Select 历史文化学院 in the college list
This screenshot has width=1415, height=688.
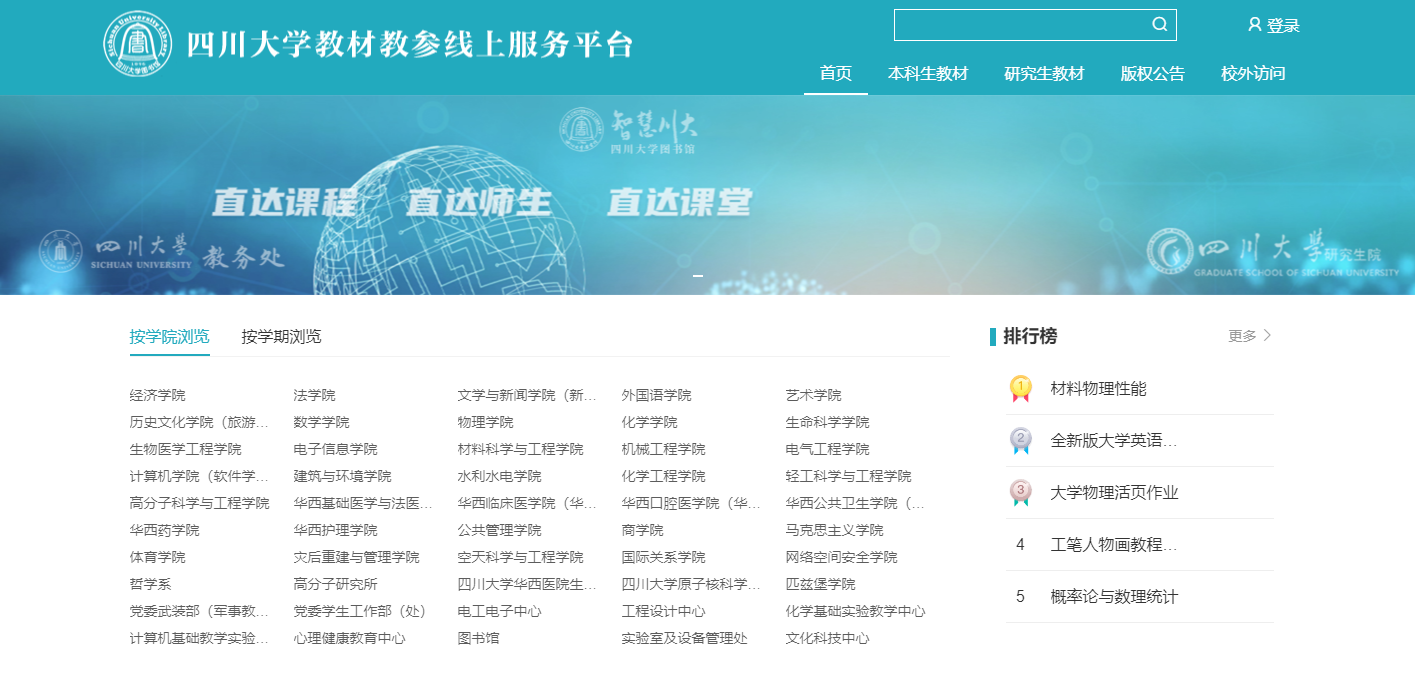tap(200, 423)
